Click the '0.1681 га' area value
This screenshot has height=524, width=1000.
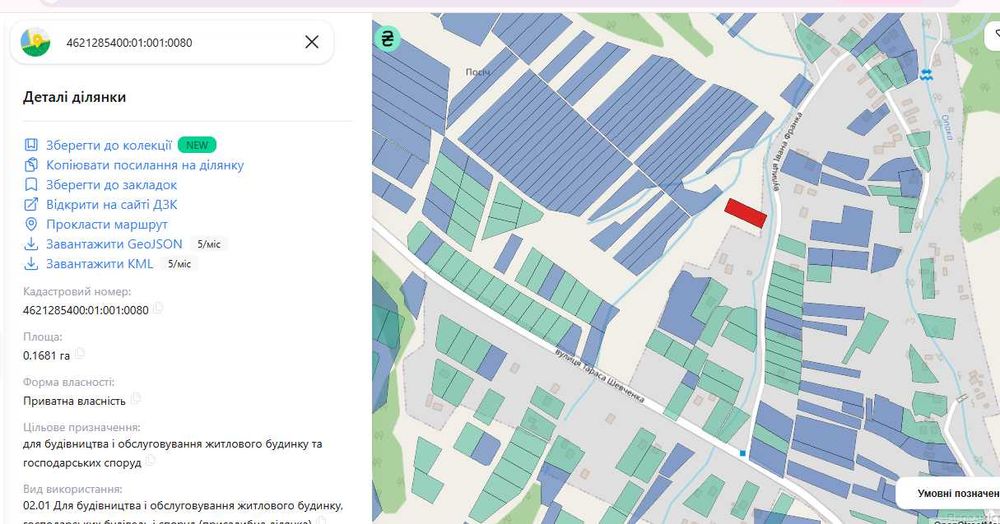point(47,356)
